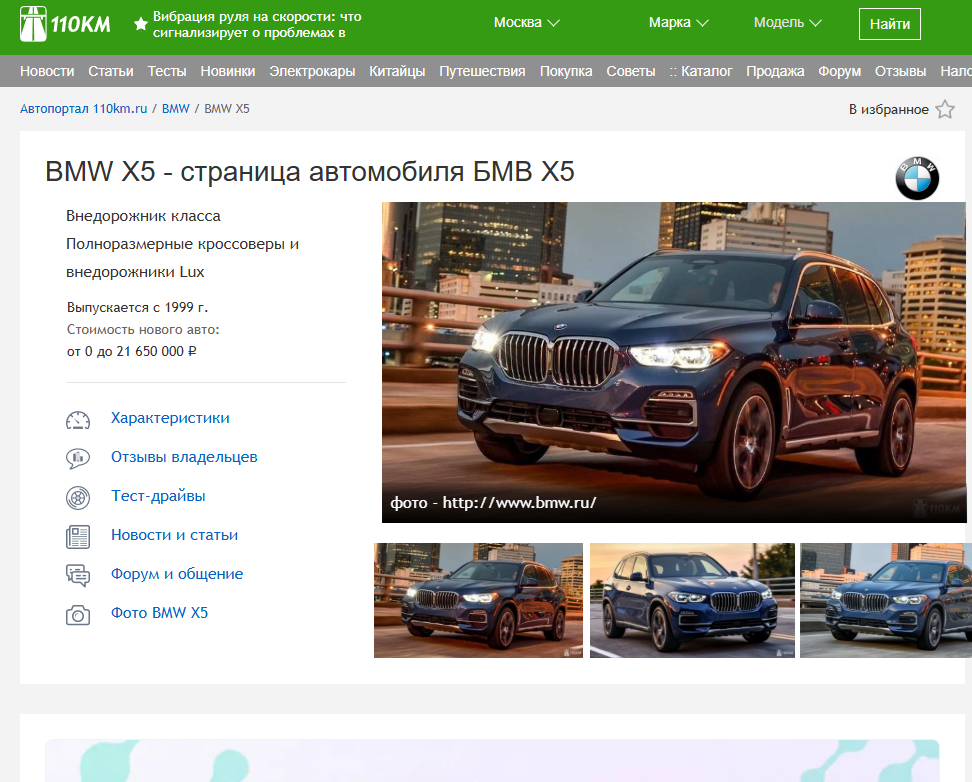Open the Форум menu item
Image resolution: width=972 pixels, height=782 pixels.
coord(839,71)
